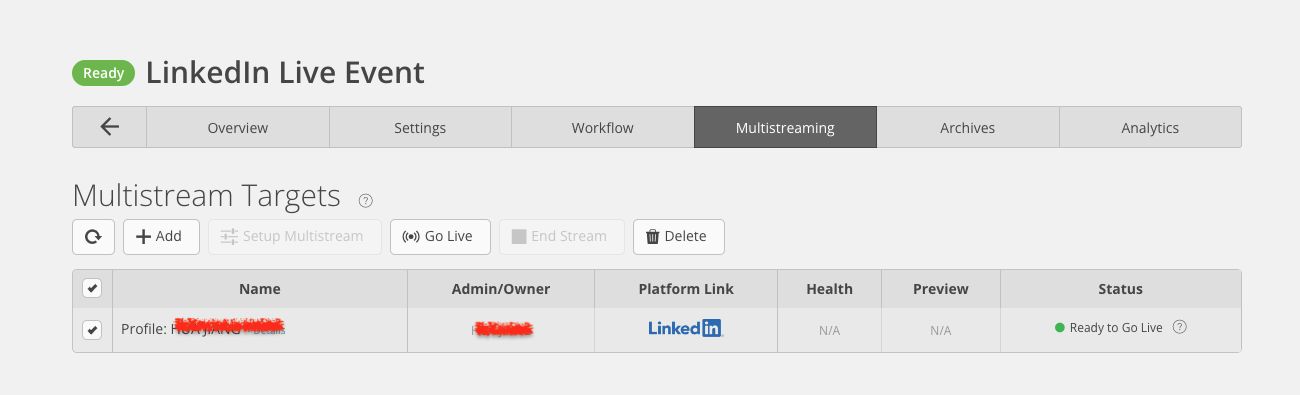This screenshot has height=395, width=1300.
Task: Click the green Ready to Go Live dot
Action: (x=1060, y=327)
